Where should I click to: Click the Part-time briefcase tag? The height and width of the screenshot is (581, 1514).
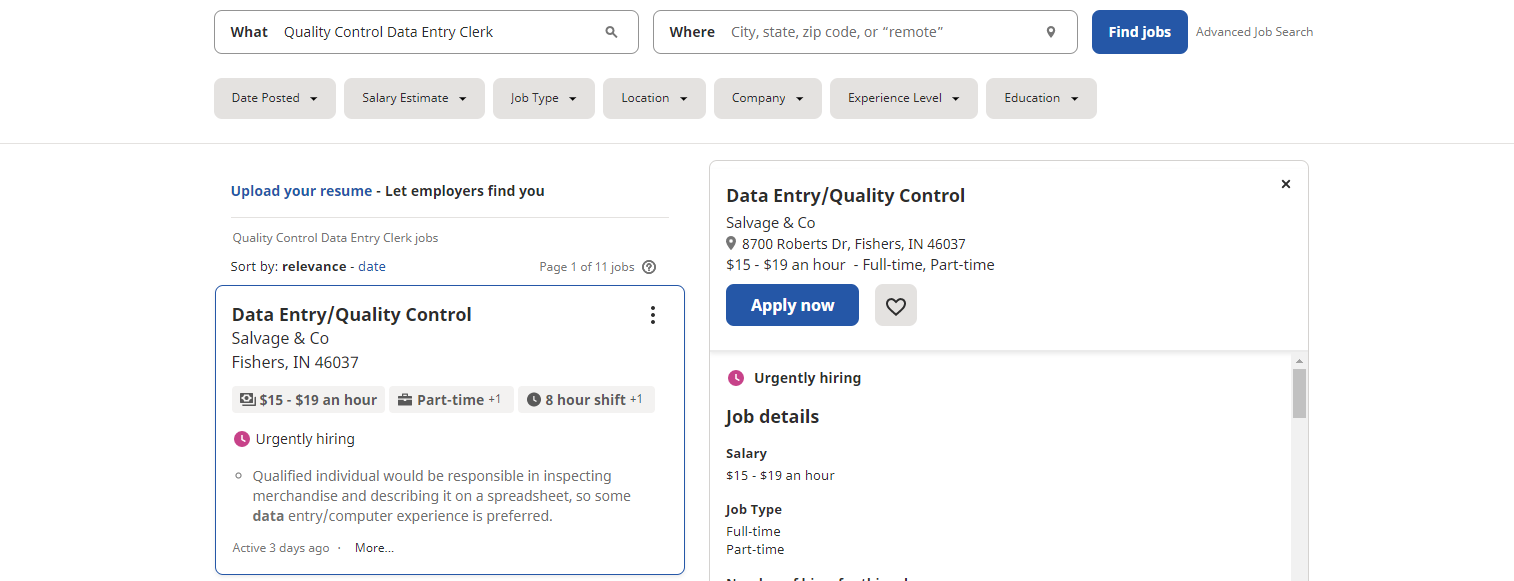pos(450,400)
